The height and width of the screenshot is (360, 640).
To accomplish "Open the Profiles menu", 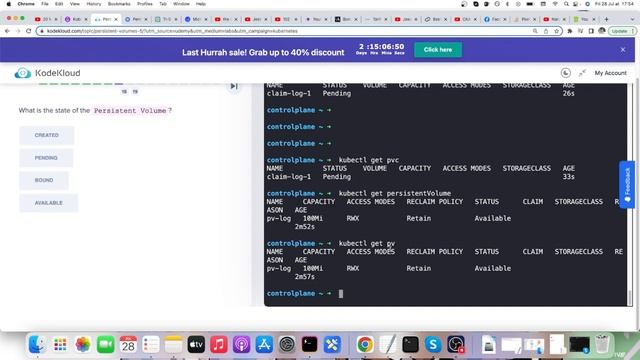I will click(144, 4).
